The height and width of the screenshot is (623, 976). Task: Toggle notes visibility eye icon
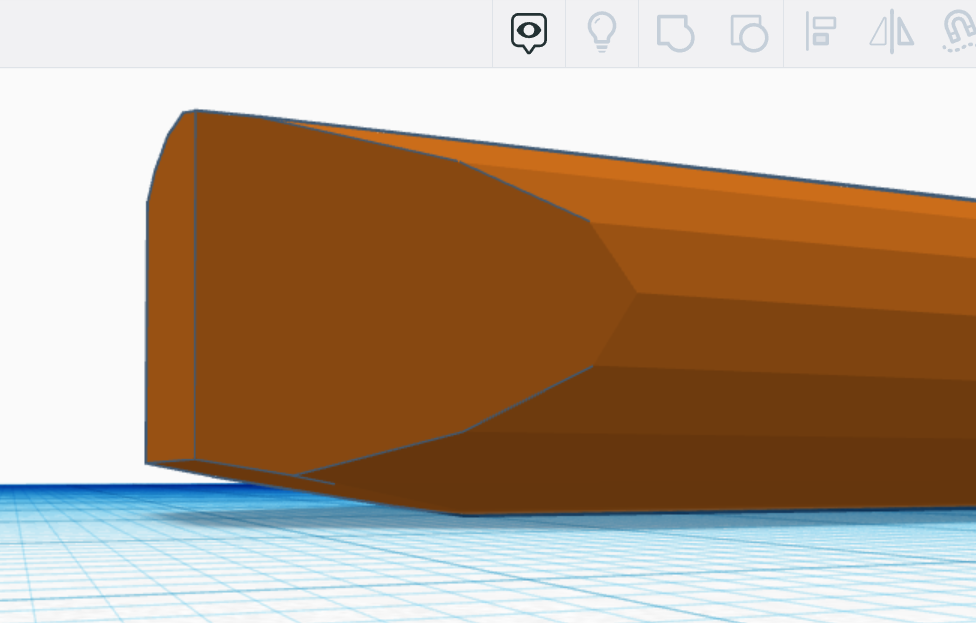(529, 33)
